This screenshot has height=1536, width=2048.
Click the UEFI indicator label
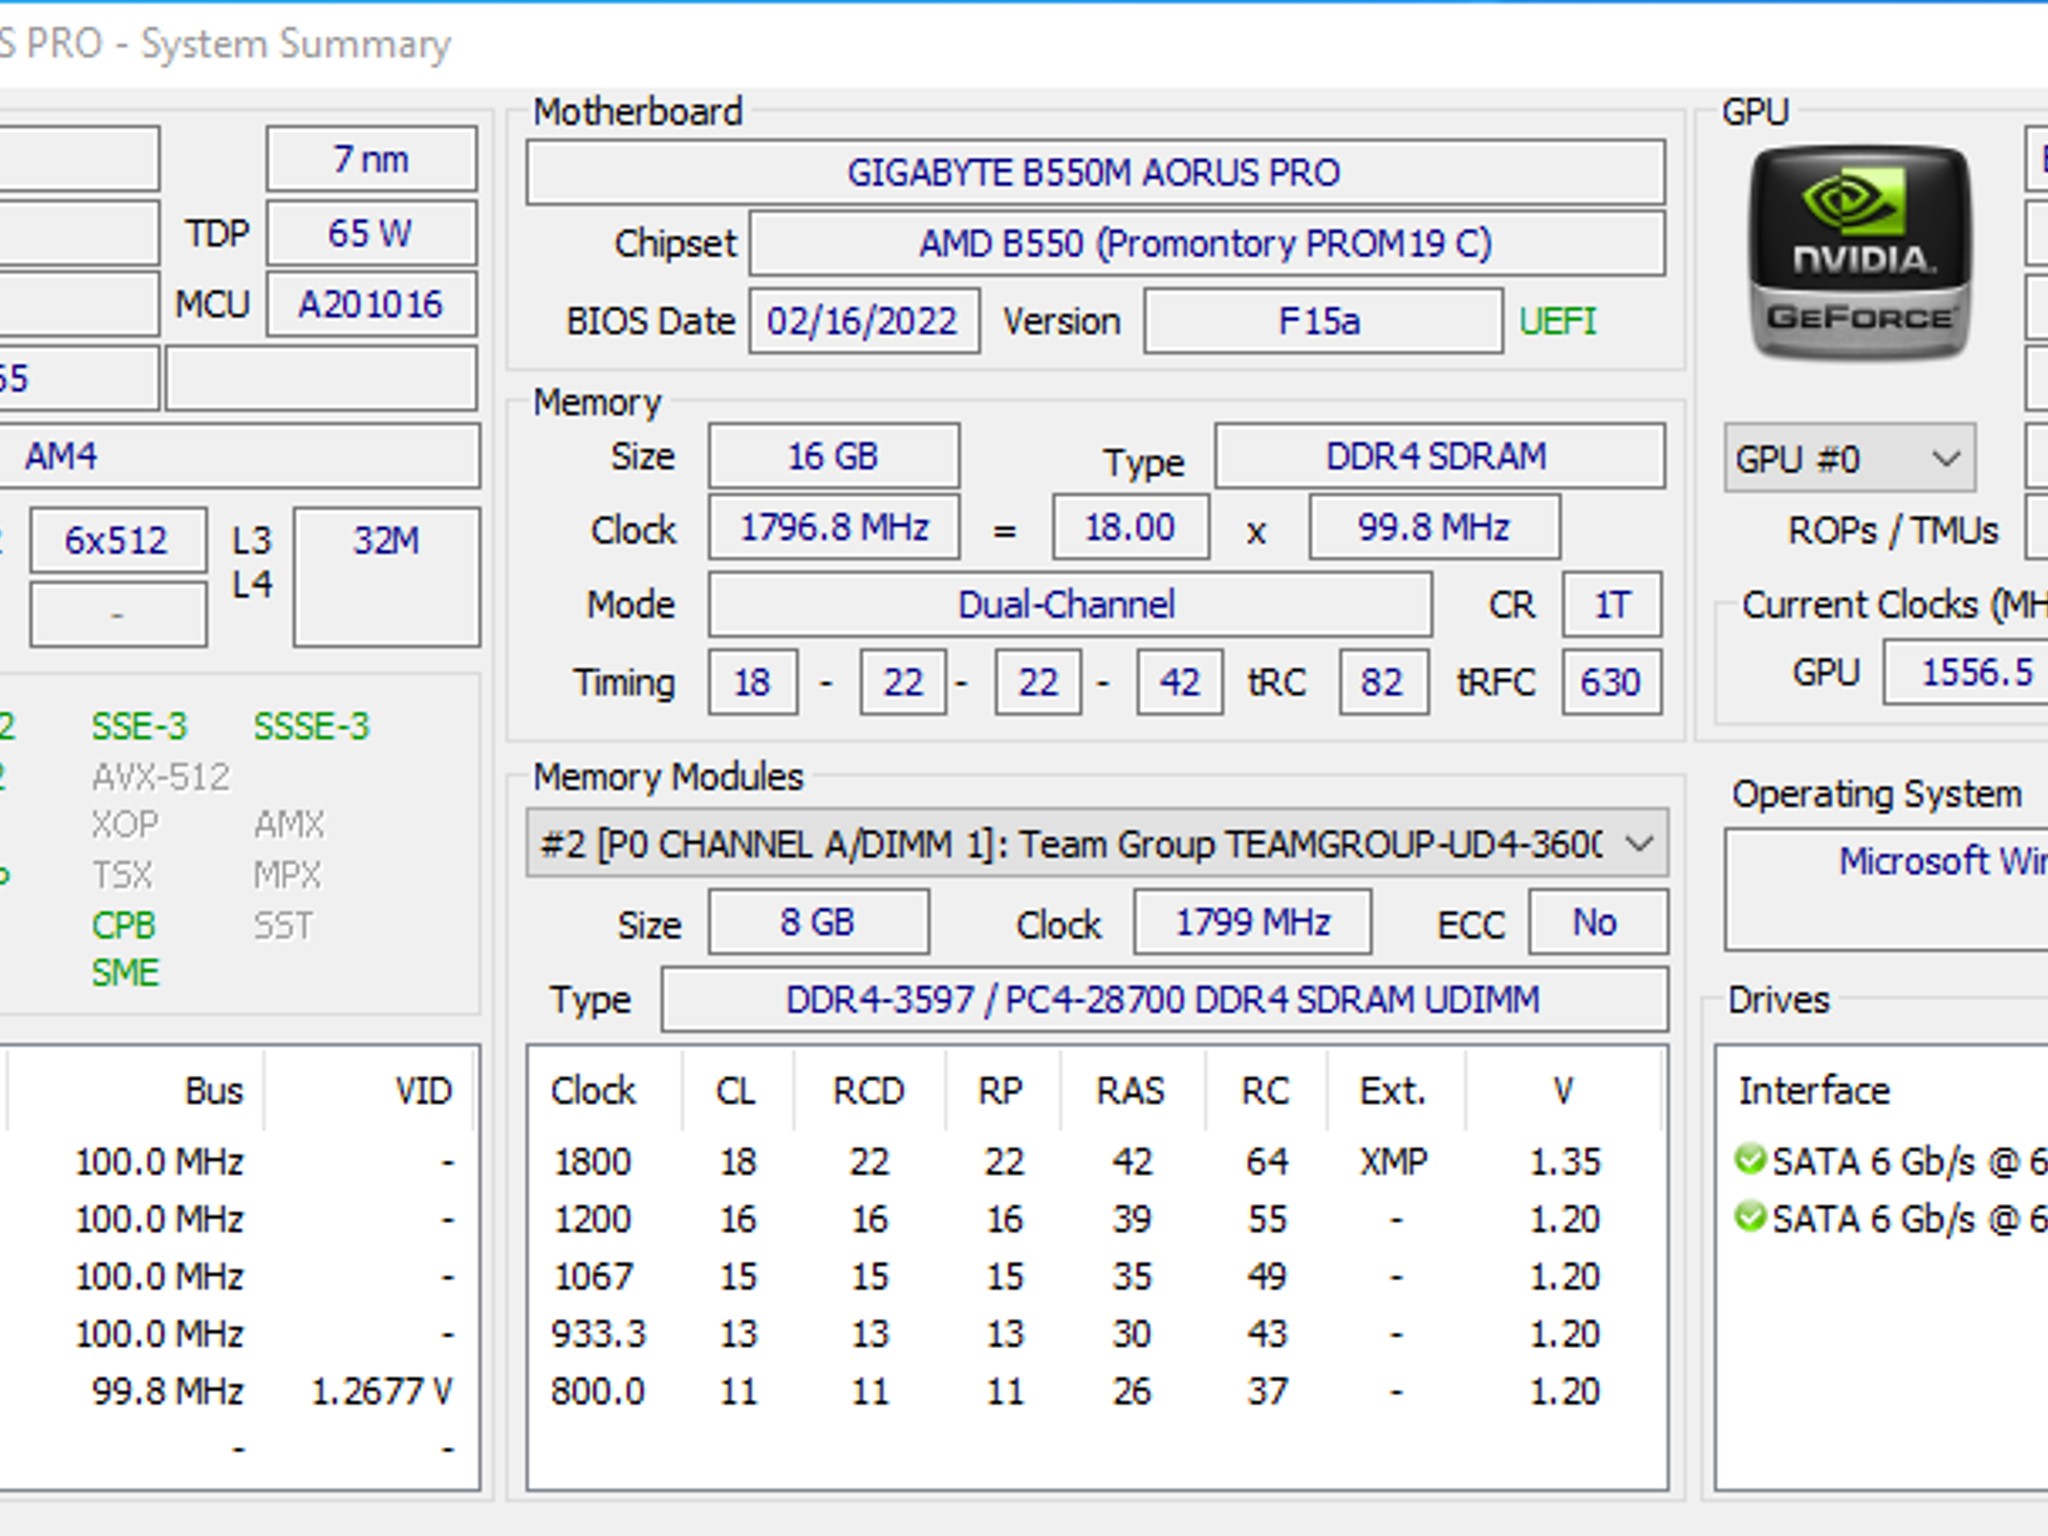(1557, 321)
